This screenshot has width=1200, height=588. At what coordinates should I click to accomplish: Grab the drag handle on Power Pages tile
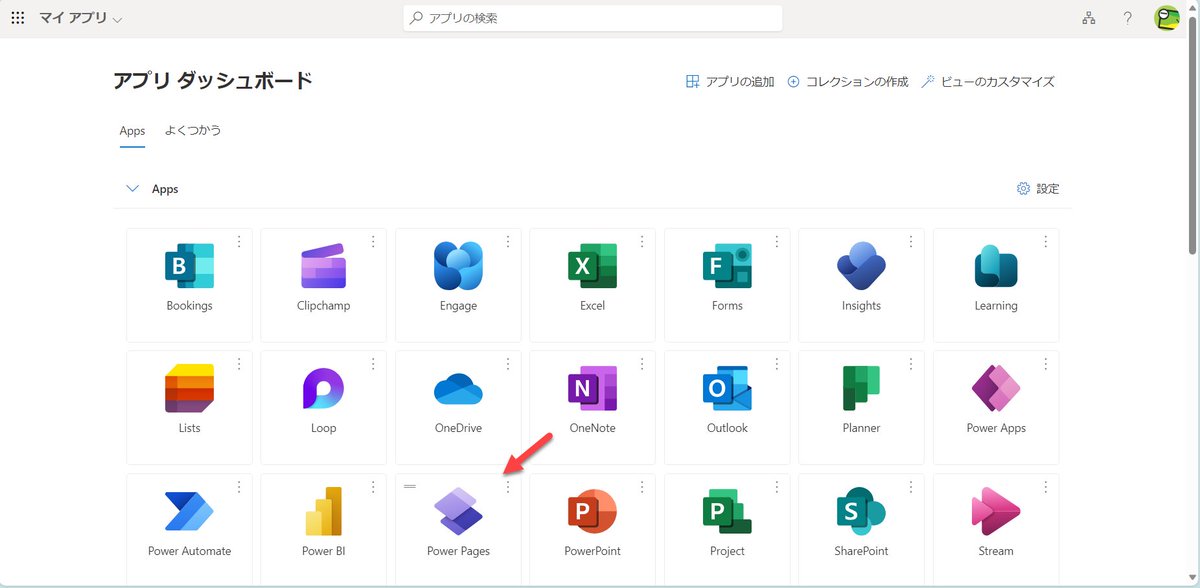(410, 486)
